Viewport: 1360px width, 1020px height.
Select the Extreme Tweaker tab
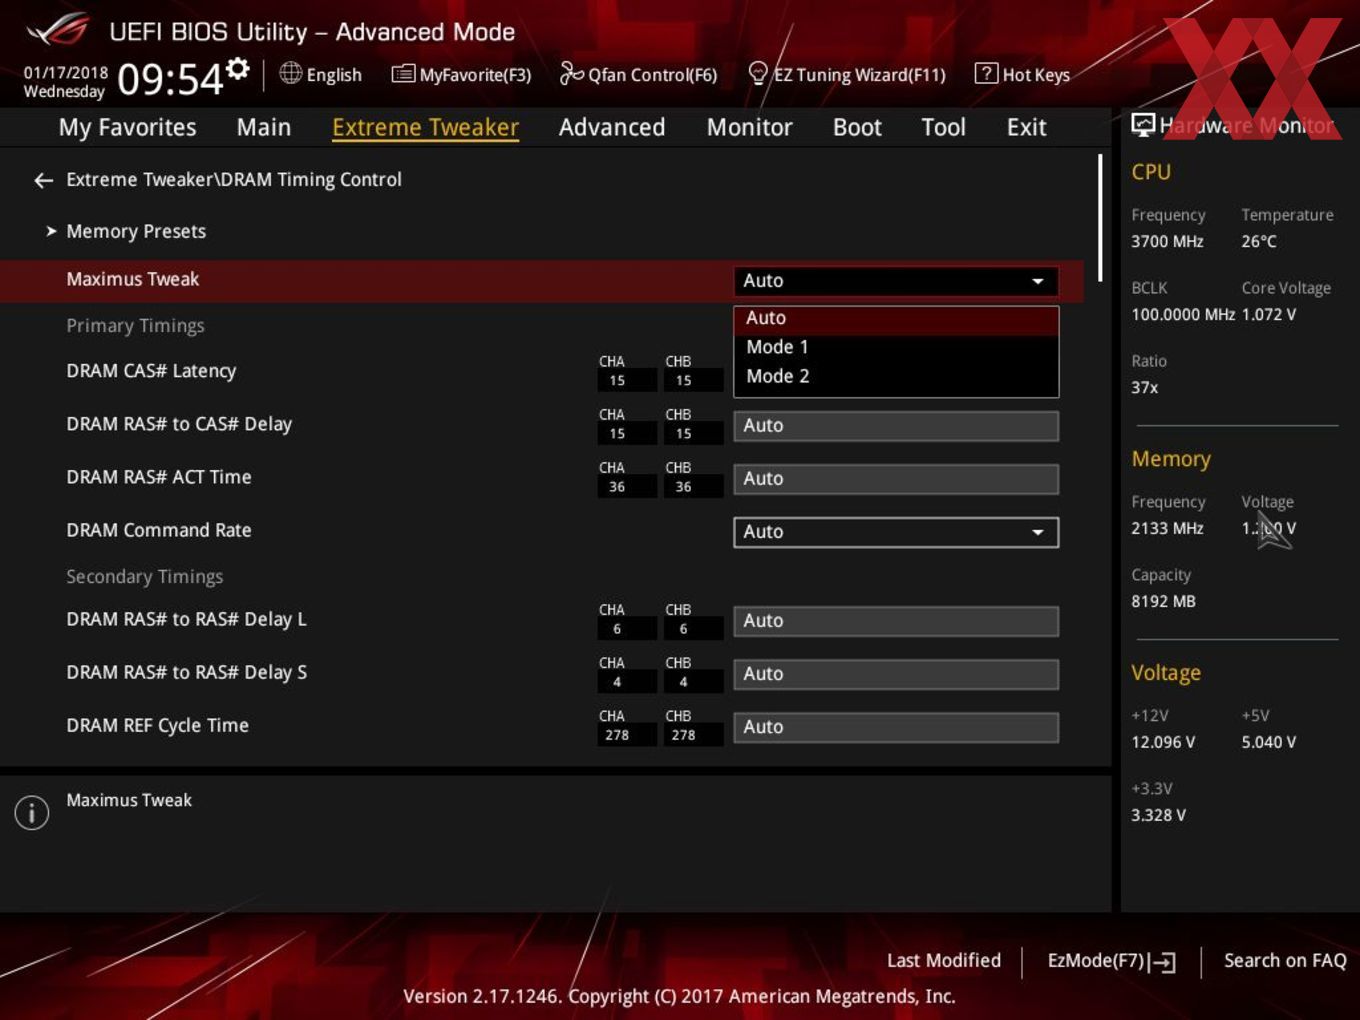click(425, 127)
